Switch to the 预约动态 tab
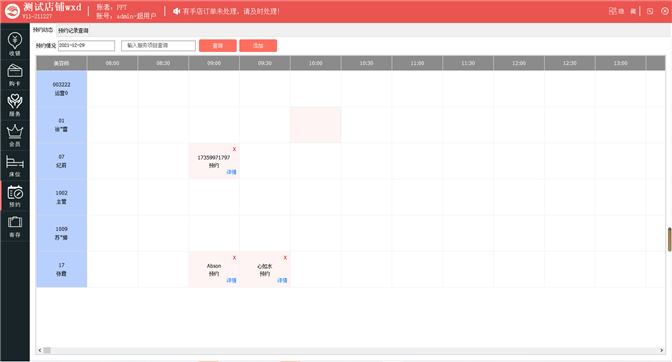The image size is (672, 362). [x=43, y=30]
